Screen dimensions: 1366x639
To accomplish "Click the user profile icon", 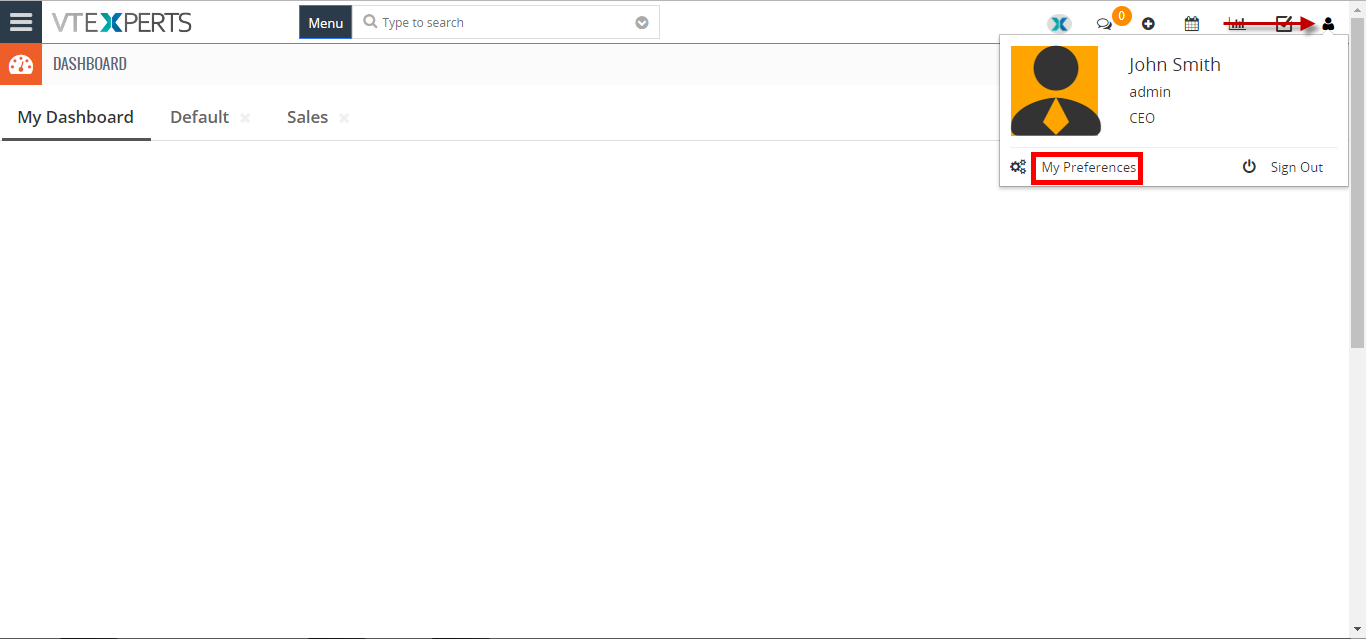I will [x=1328, y=24].
